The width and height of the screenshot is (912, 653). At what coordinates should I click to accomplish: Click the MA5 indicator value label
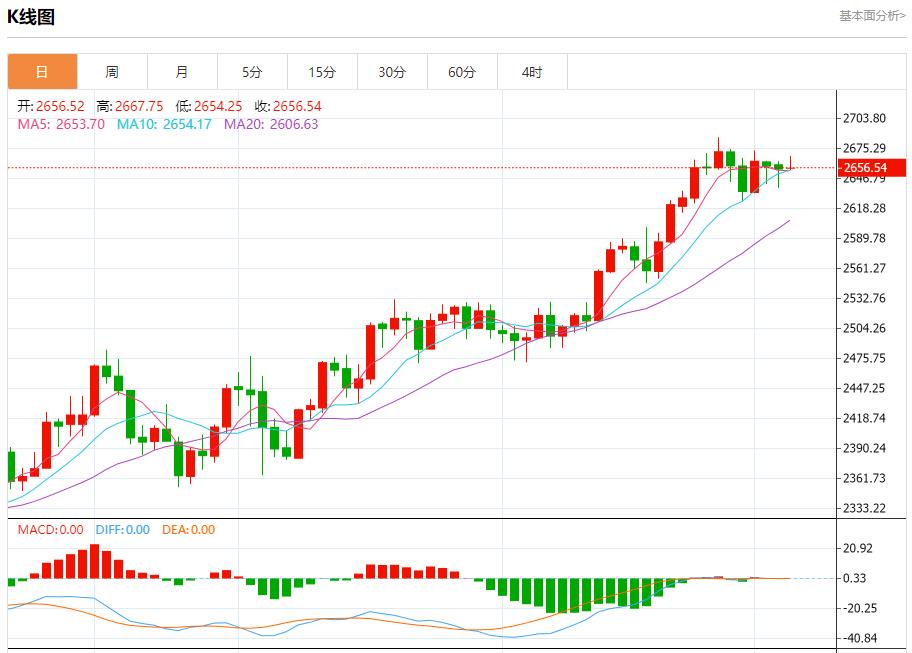click(x=61, y=124)
